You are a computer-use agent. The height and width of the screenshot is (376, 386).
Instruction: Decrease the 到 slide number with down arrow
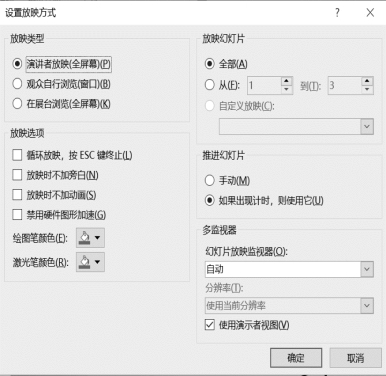(367, 90)
